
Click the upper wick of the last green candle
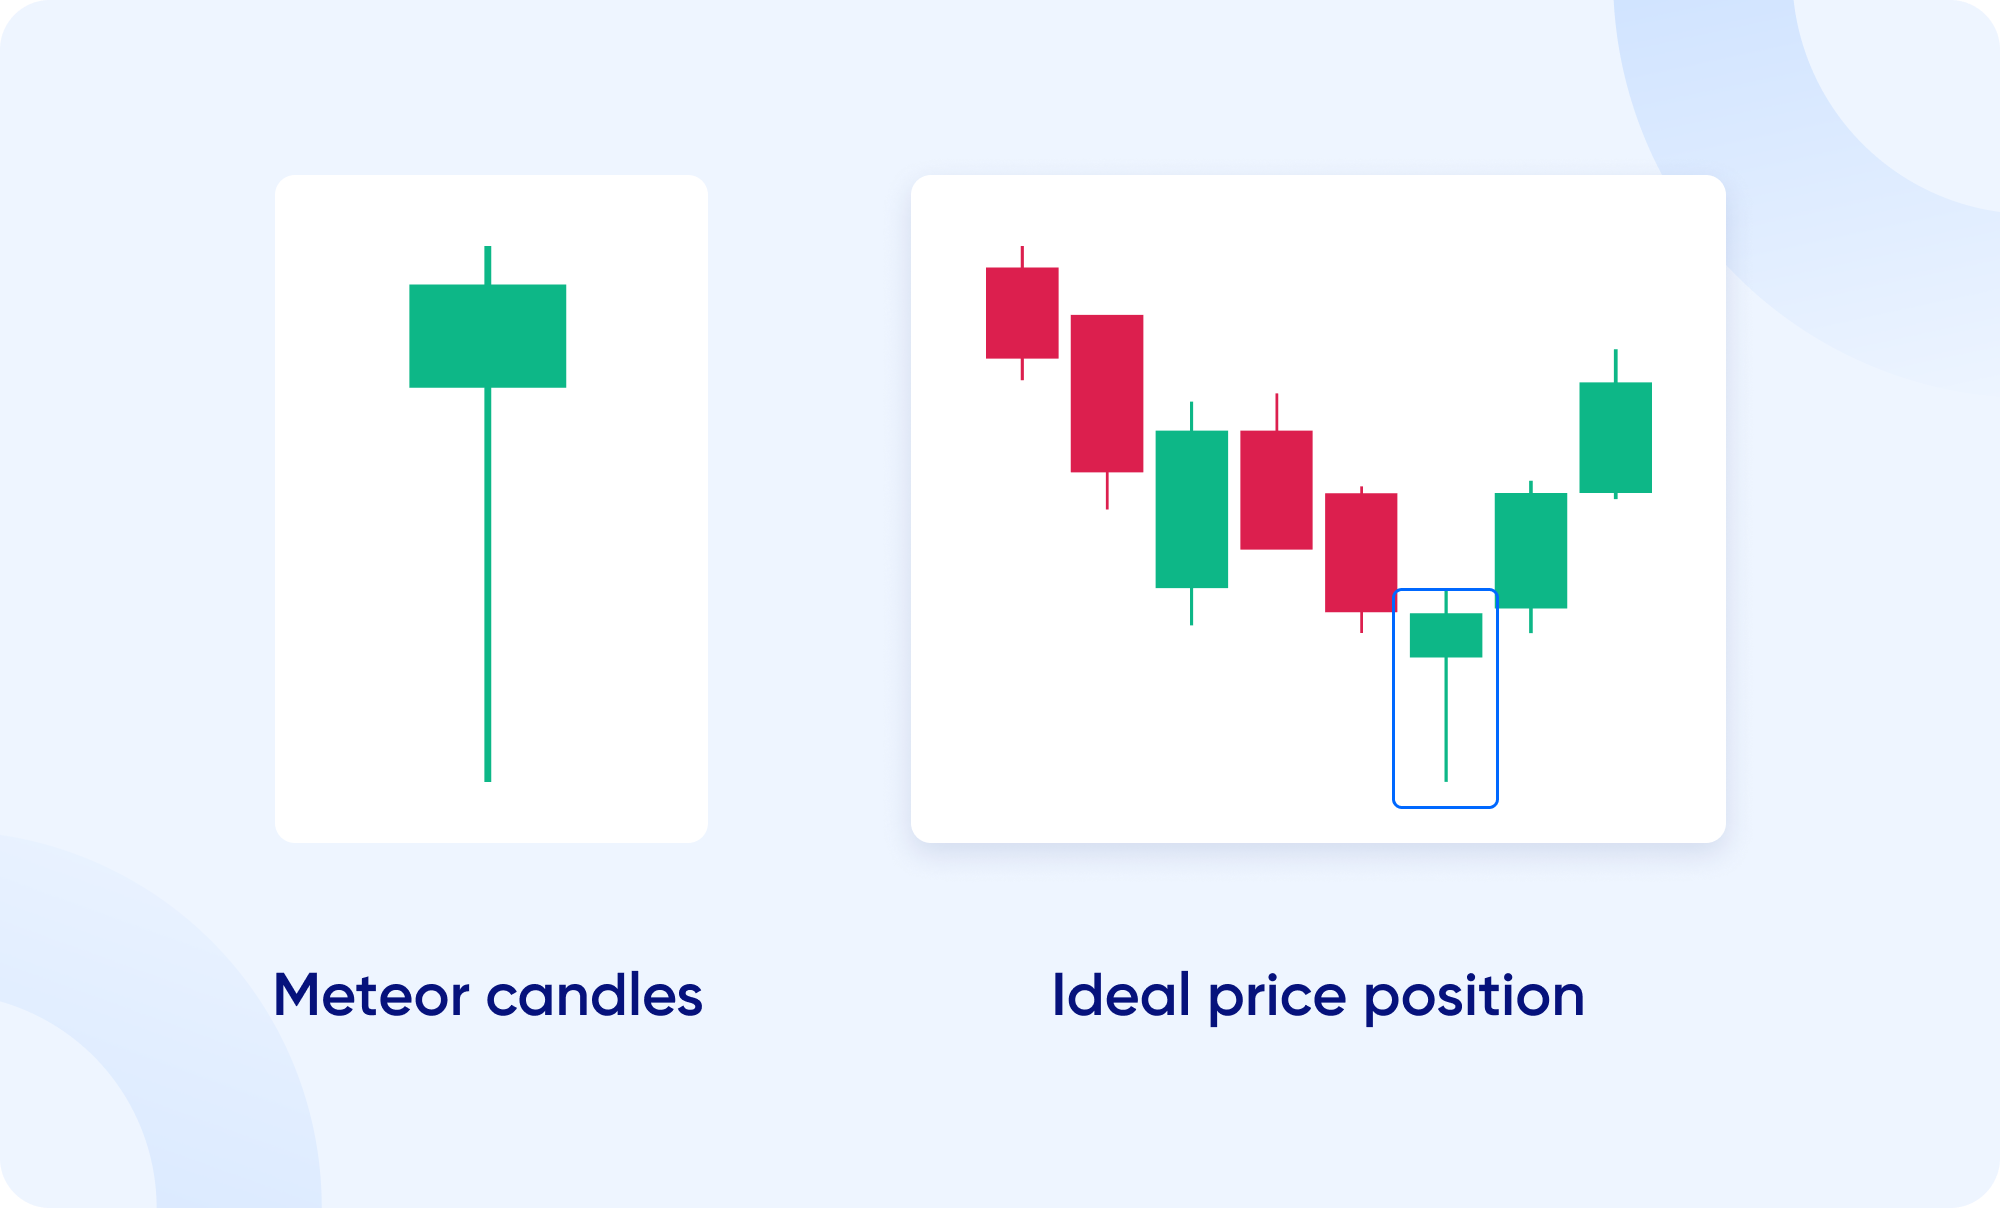(1615, 366)
